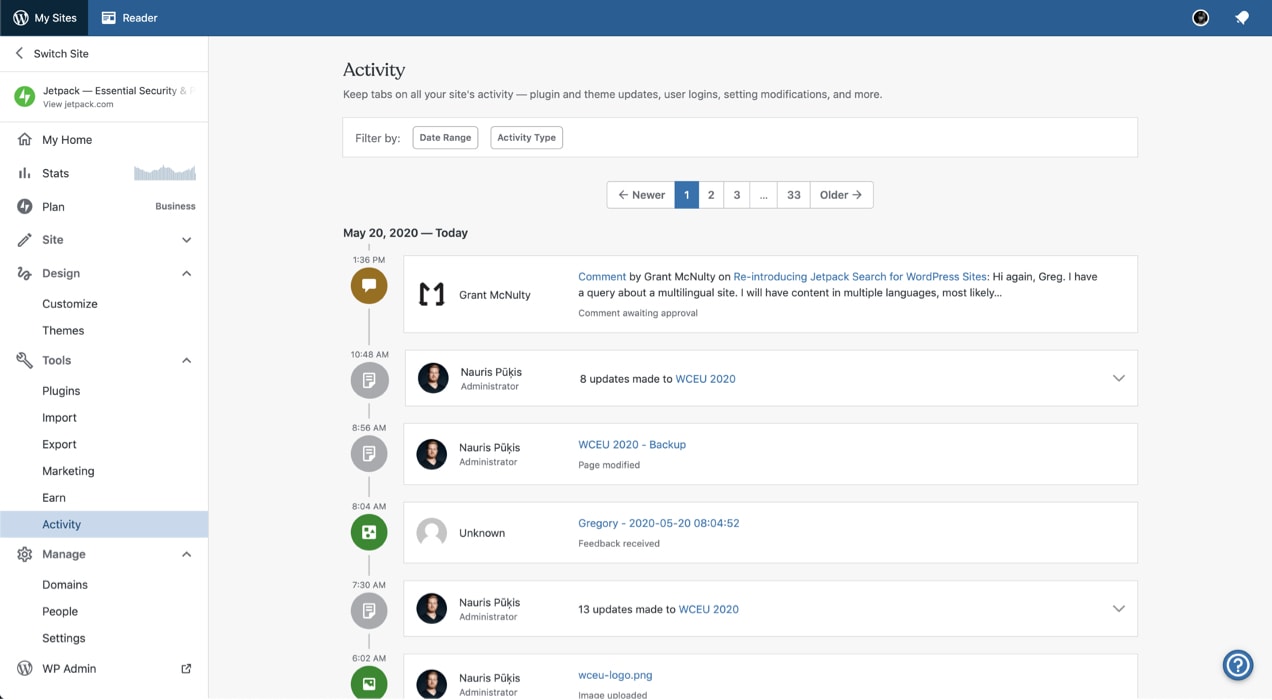Open the Activity Type filter
The image size is (1272, 700).
526,138
